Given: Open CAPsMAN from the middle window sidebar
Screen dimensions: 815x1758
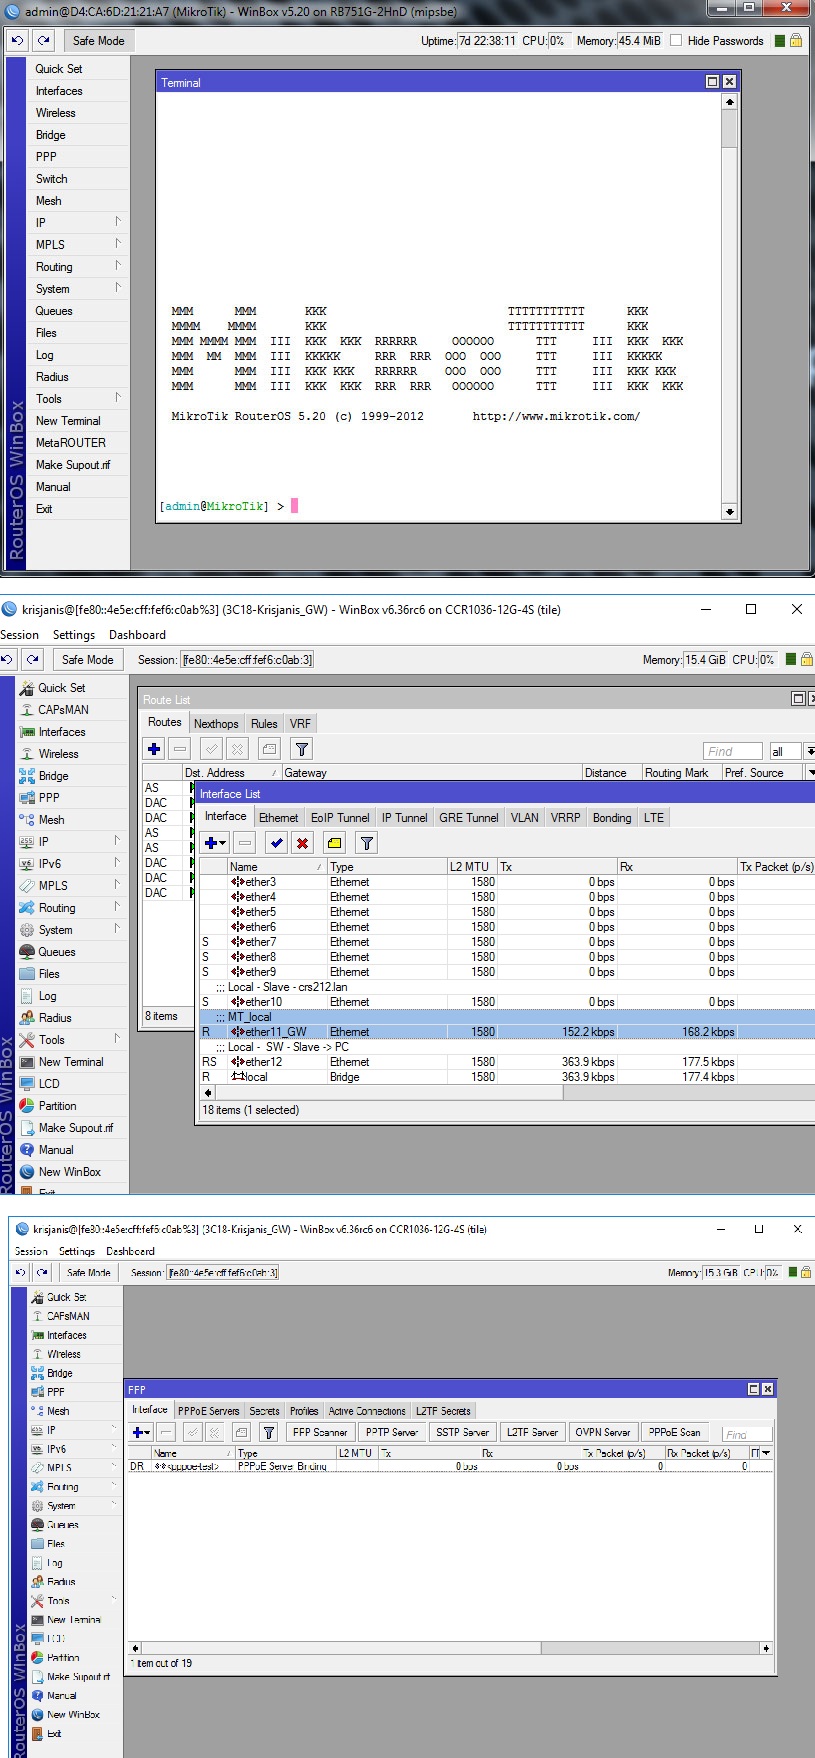Looking at the screenshot, I should pyautogui.click(x=63, y=710).
